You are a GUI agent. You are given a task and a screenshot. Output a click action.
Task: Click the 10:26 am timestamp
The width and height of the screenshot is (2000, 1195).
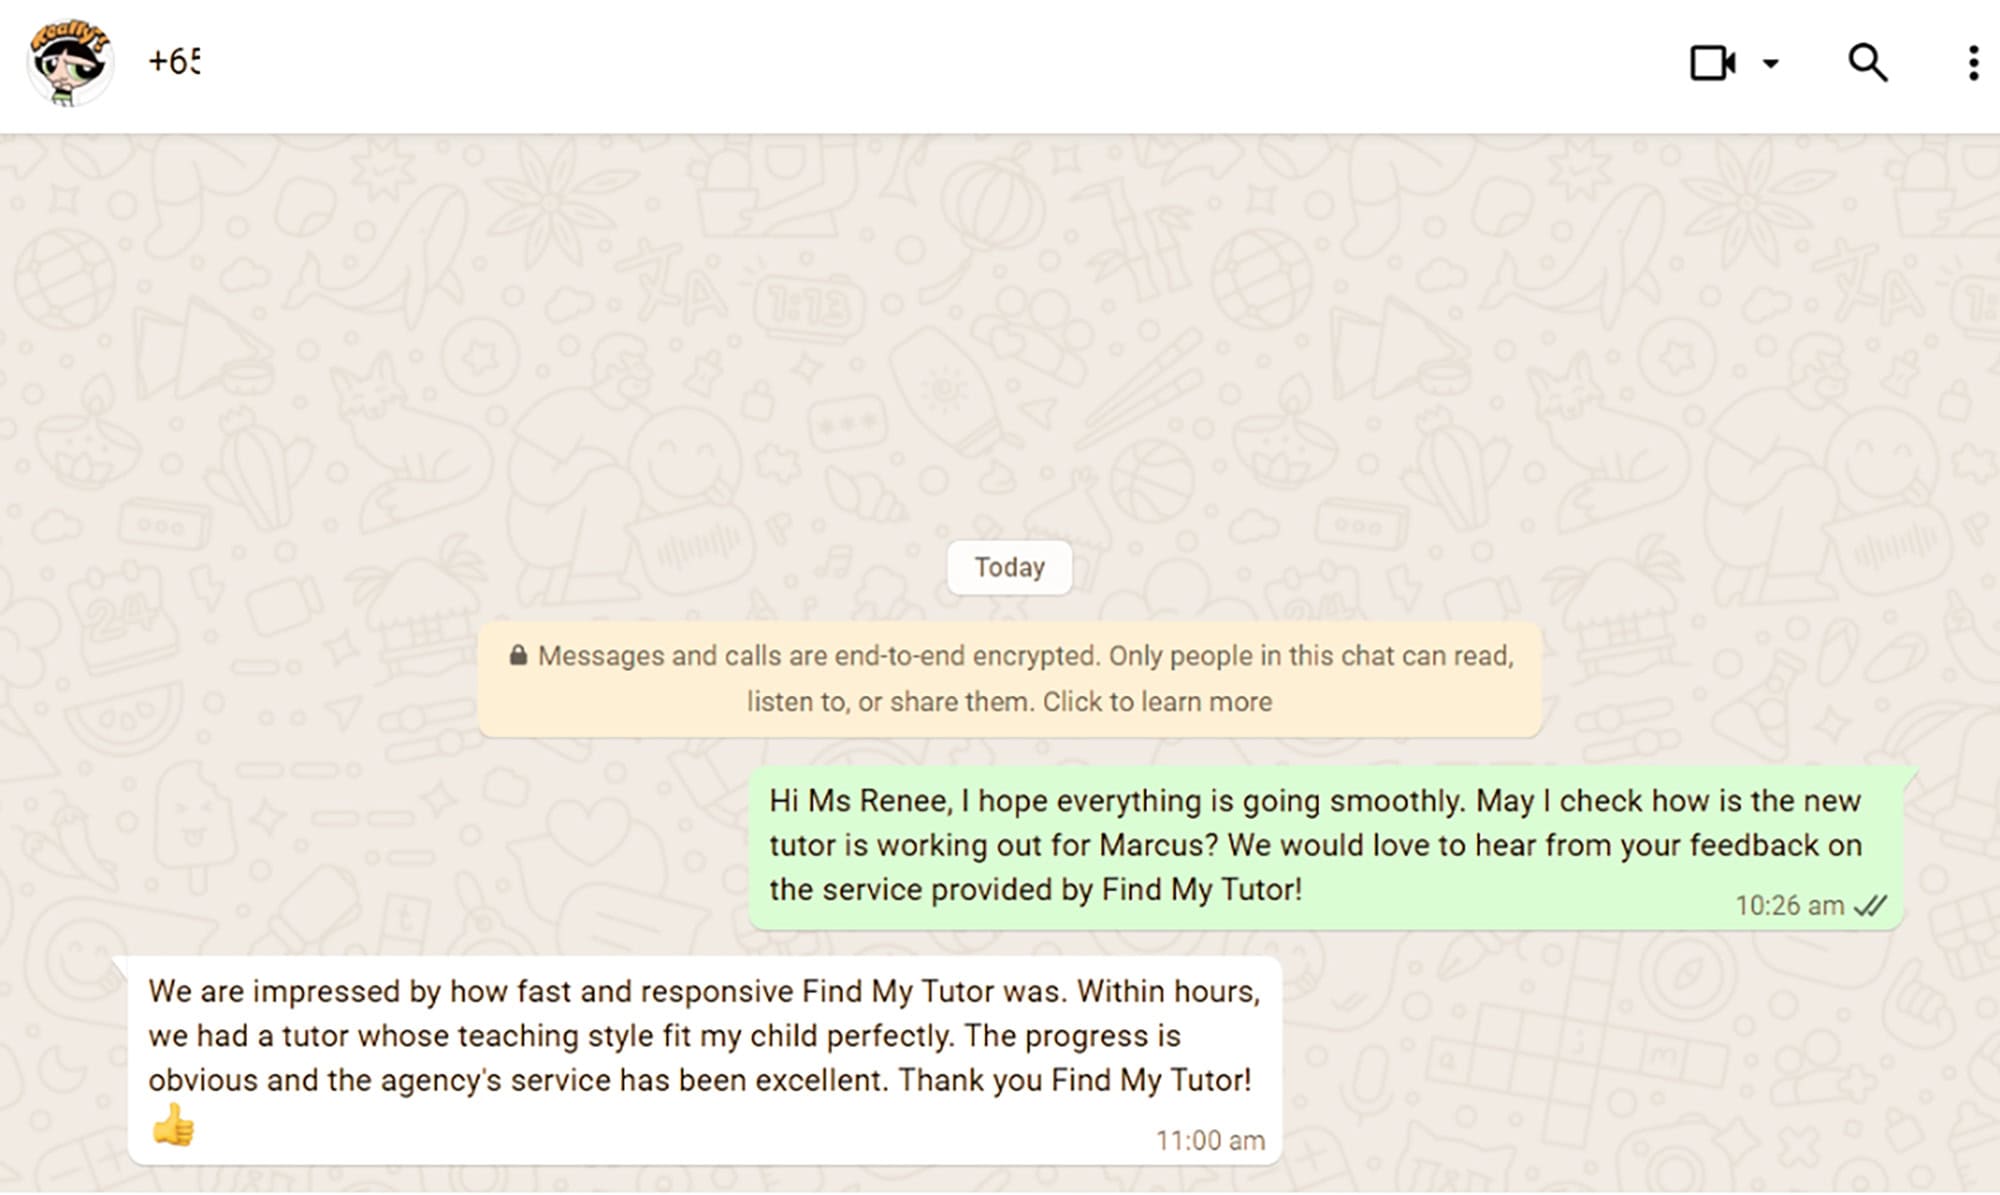click(x=1789, y=906)
